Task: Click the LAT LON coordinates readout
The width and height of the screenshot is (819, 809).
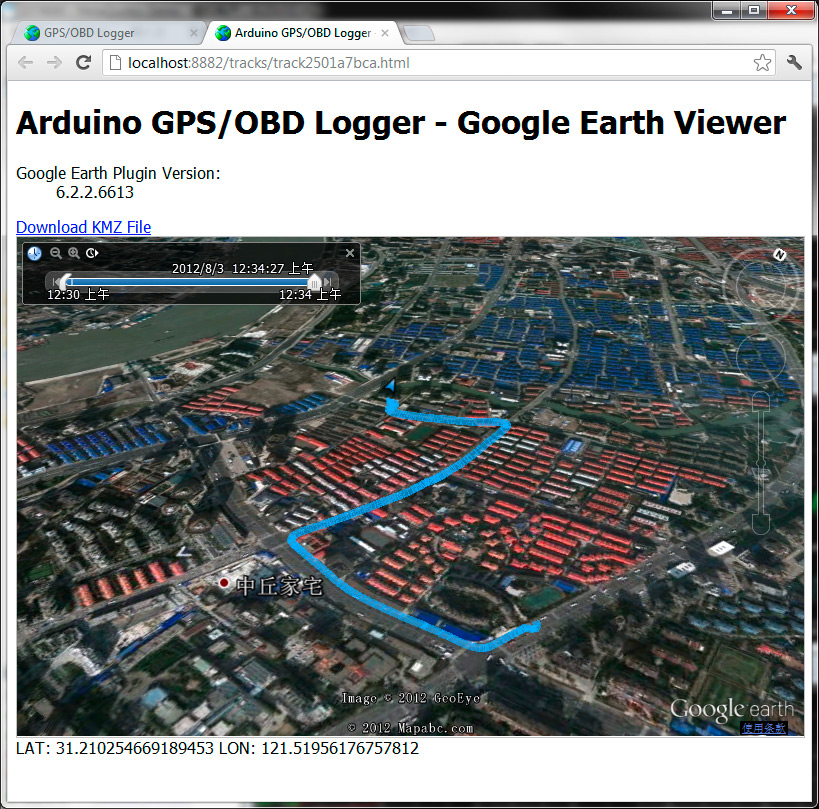Action: [217, 748]
